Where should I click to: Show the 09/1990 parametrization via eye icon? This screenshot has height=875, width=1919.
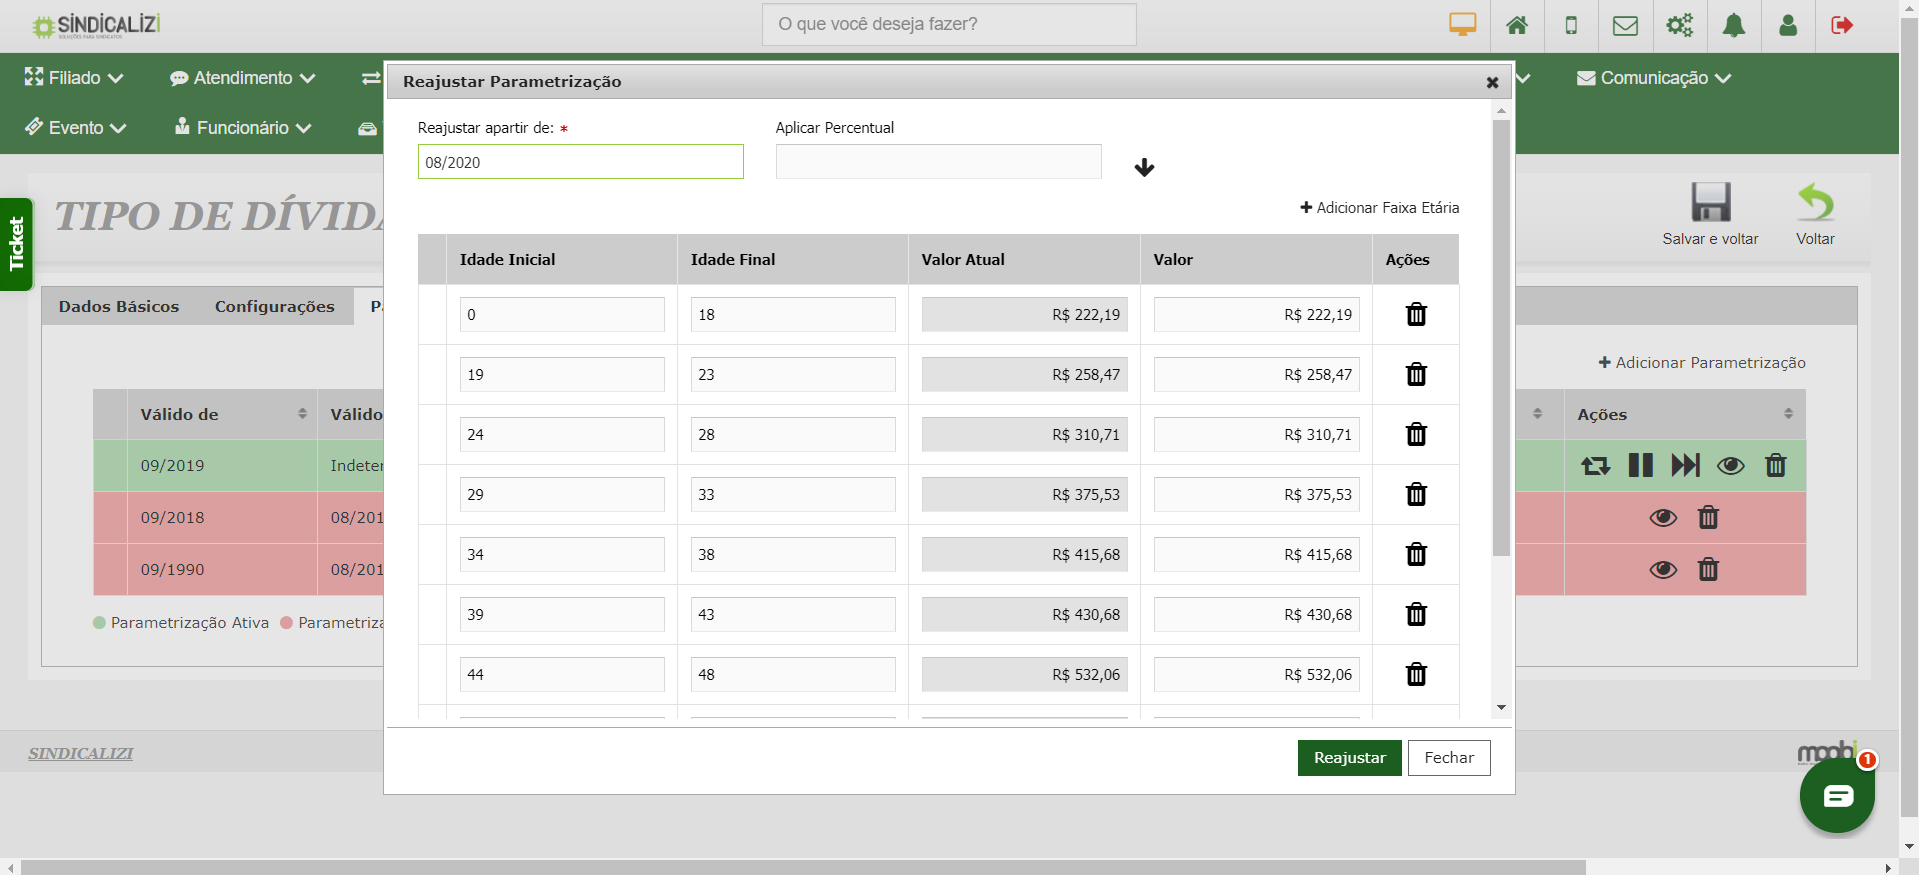coord(1663,569)
